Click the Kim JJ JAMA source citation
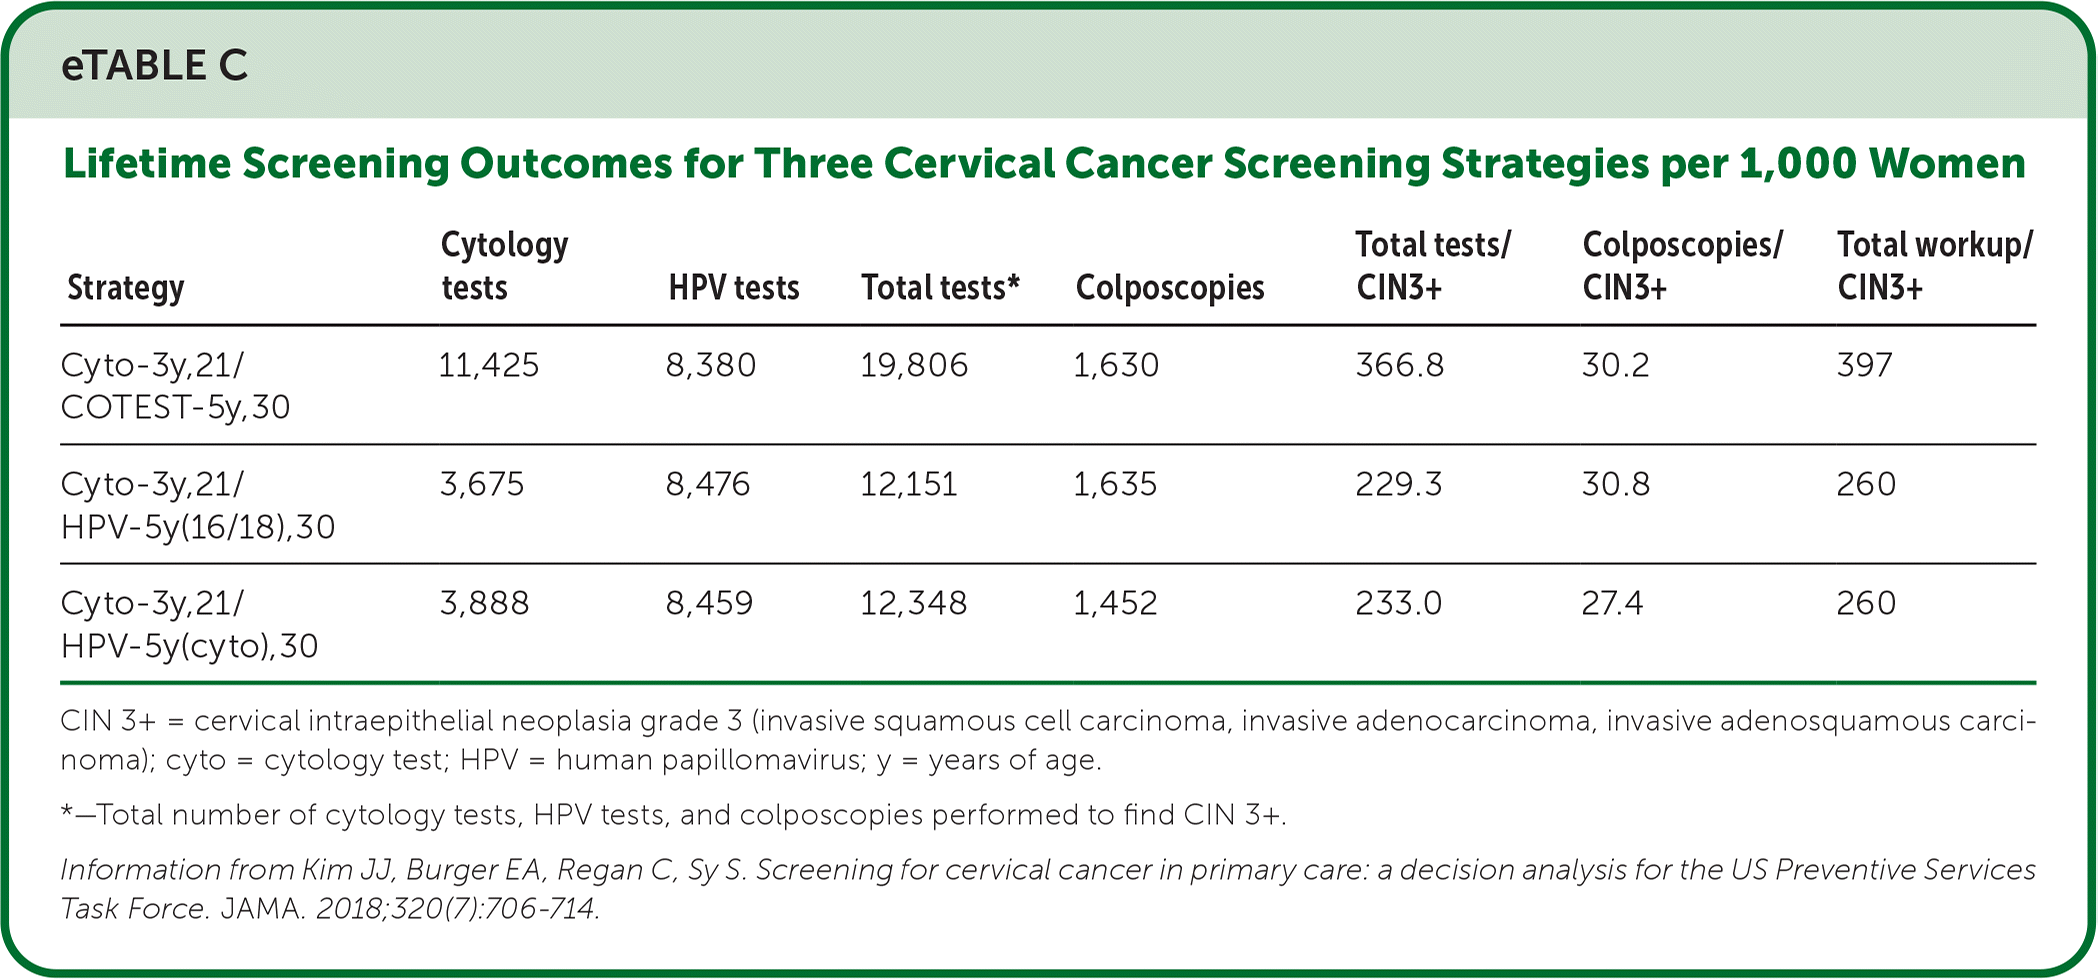Screen dimensions: 2098x979 click(x=1047, y=889)
